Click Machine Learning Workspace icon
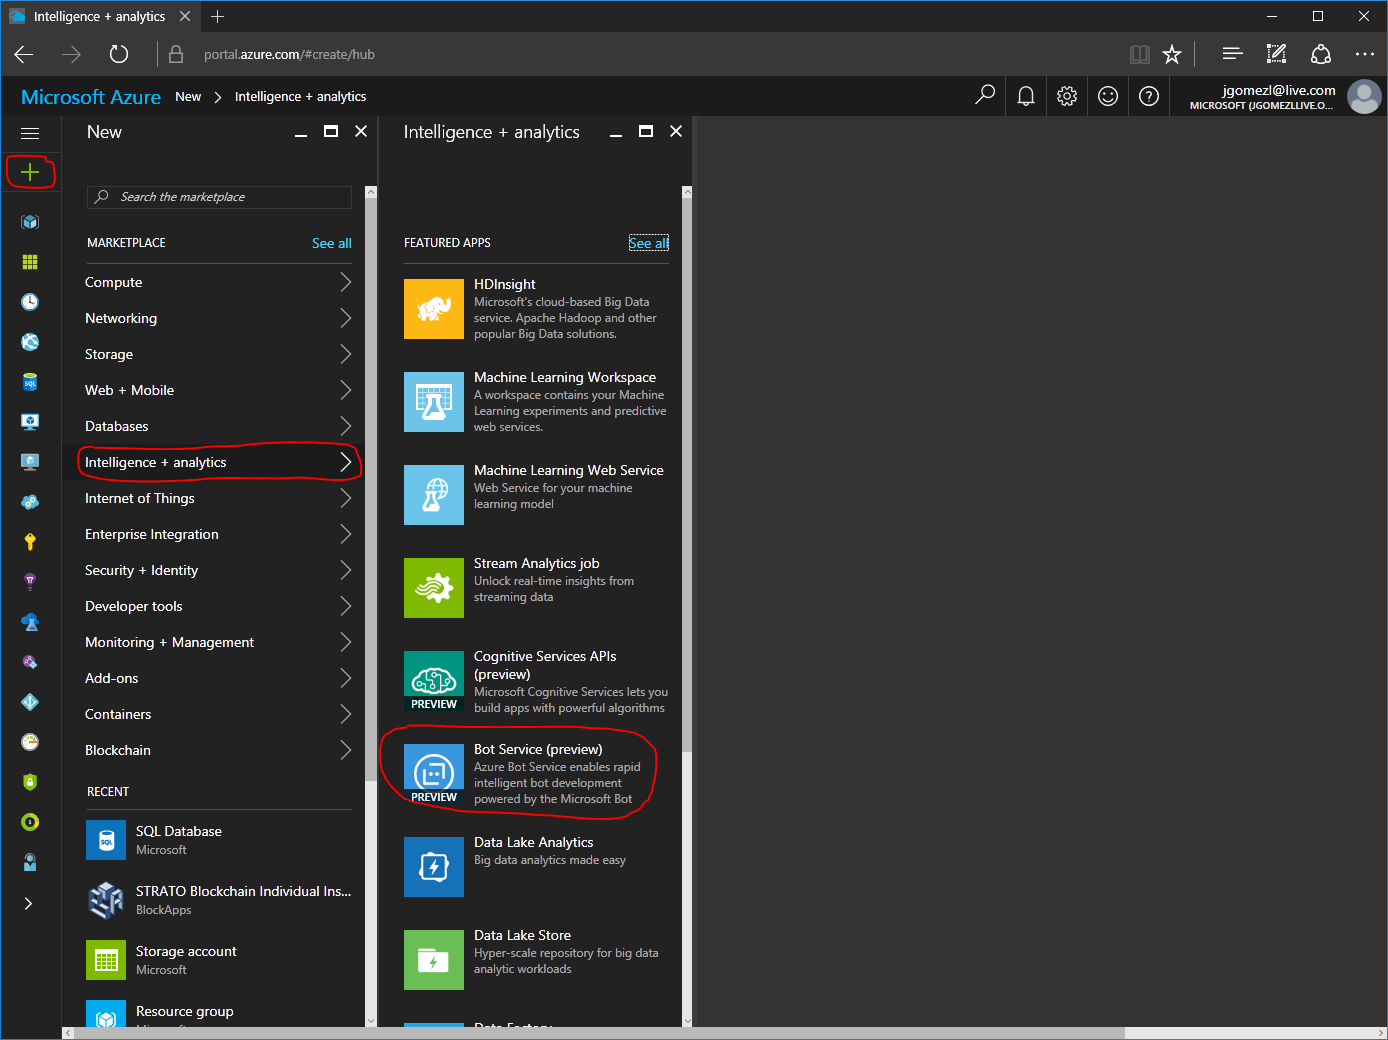This screenshot has width=1388, height=1040. (x=434, y=402)
